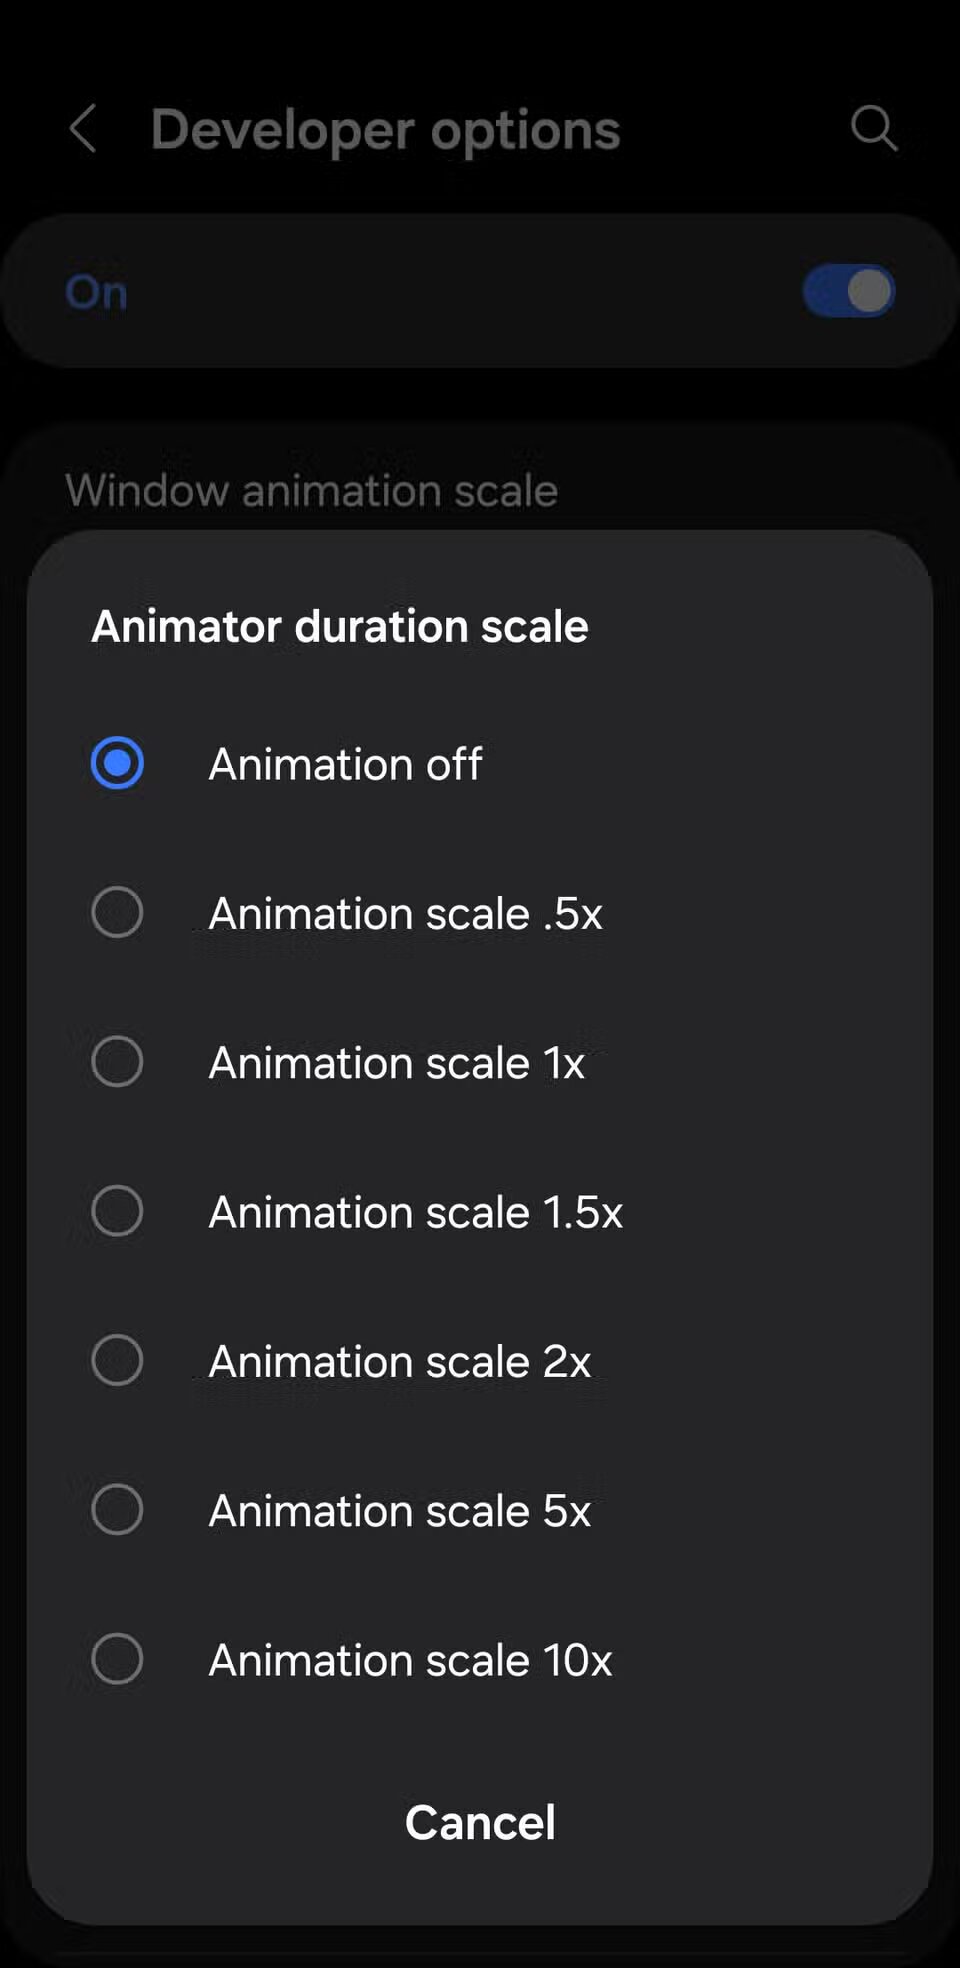Tap the "Animation scale 1x" text label
The width and height of the screenshot is (960, 1968).
point(396,1063)
